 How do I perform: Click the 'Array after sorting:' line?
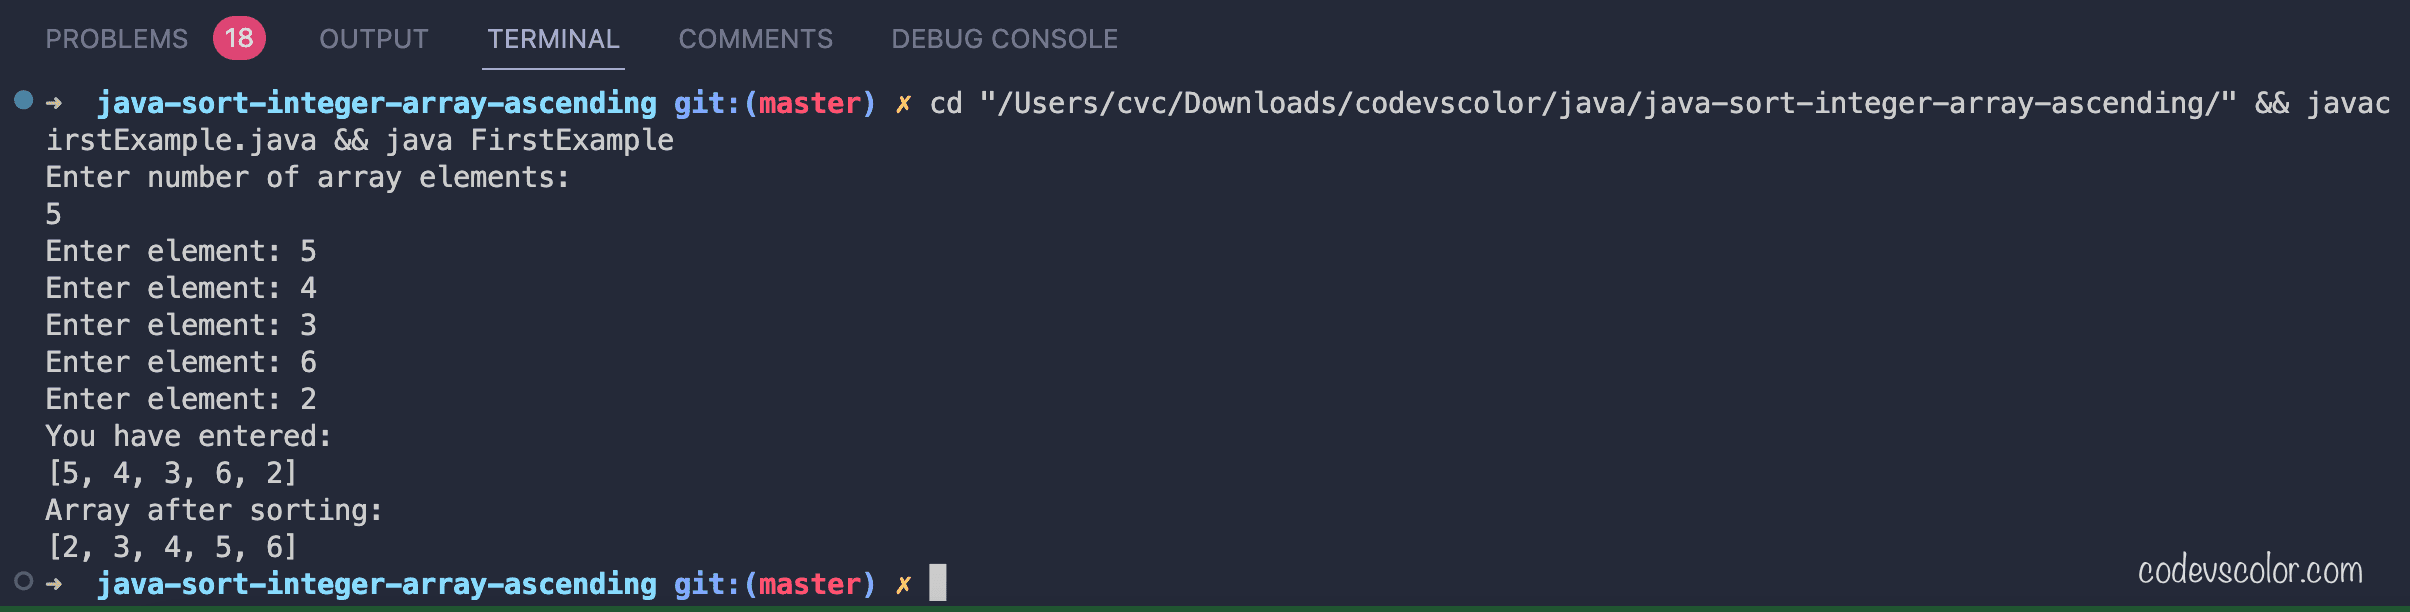coord(214,510)
